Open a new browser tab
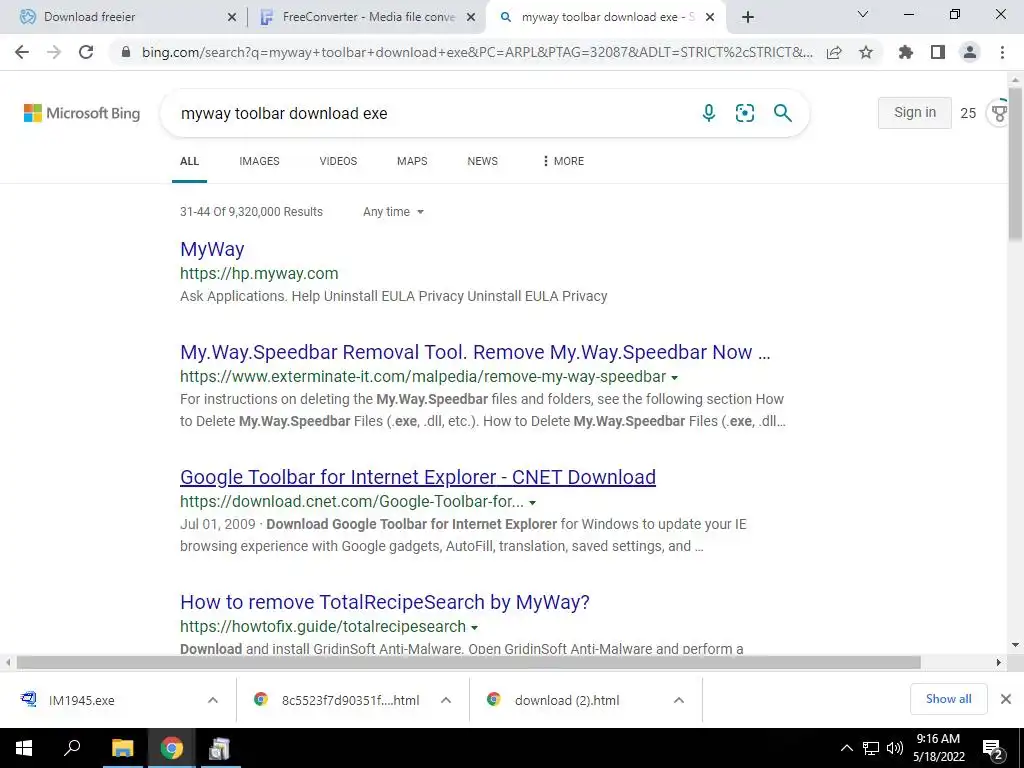The image size is (1024, 768). click(x=748, y=18)
